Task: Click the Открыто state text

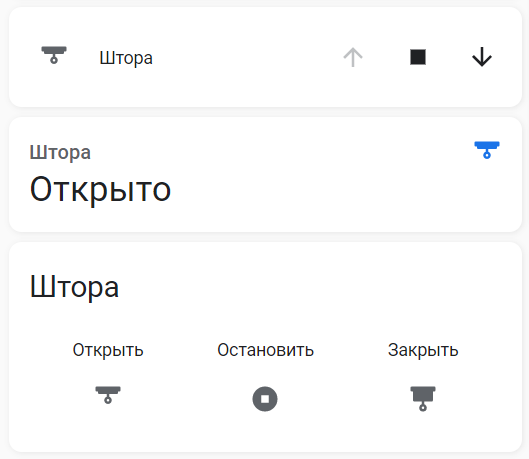Action: pos(100,190)
